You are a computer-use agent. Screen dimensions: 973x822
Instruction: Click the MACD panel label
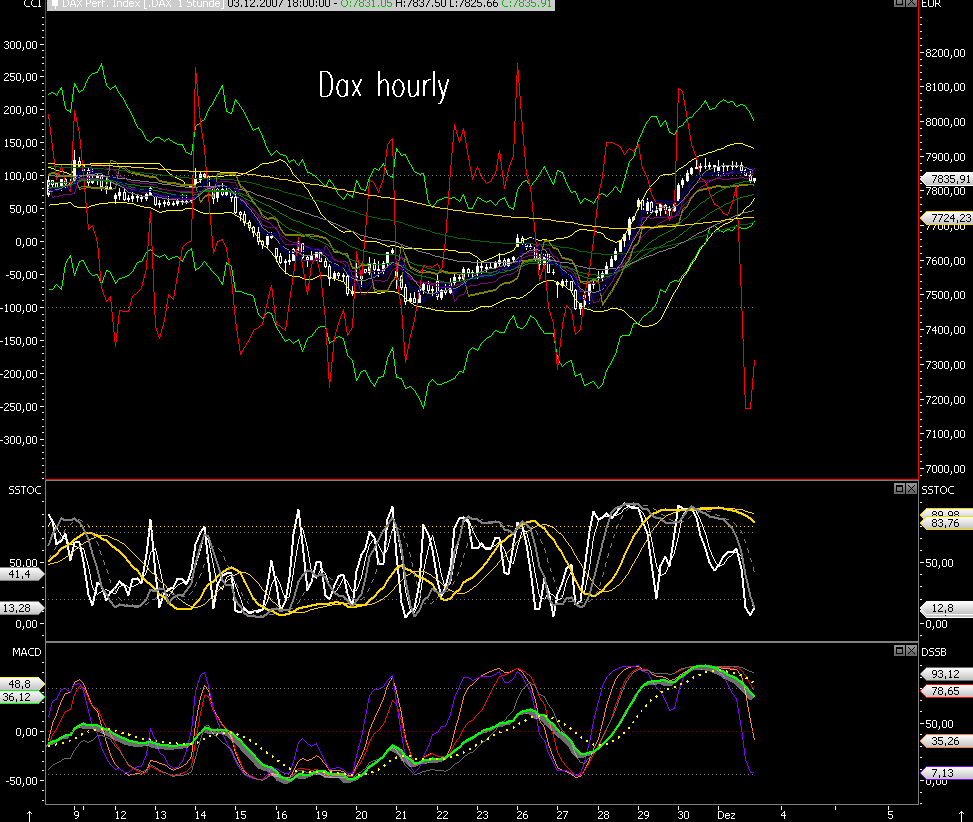pyautogui.click(x=27, y=652)
